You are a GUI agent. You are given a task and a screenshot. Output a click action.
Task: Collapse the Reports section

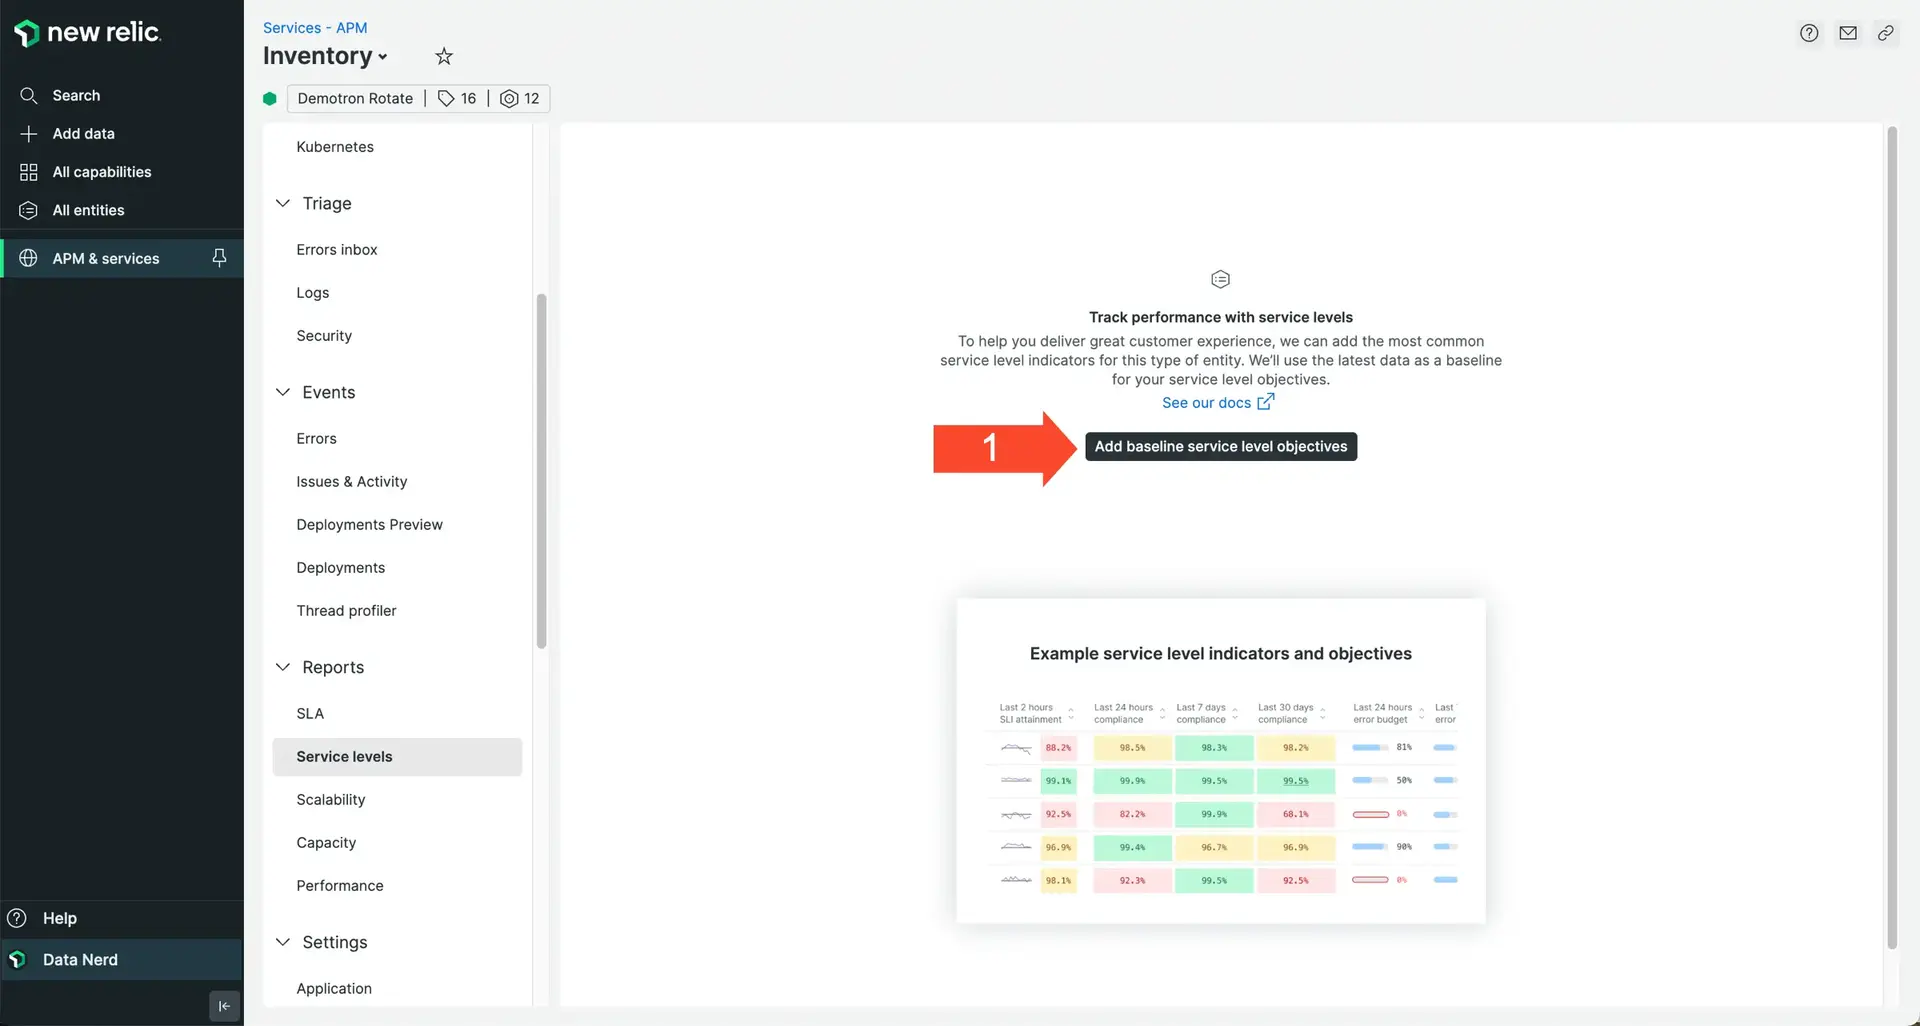click(x=283, y=667)
